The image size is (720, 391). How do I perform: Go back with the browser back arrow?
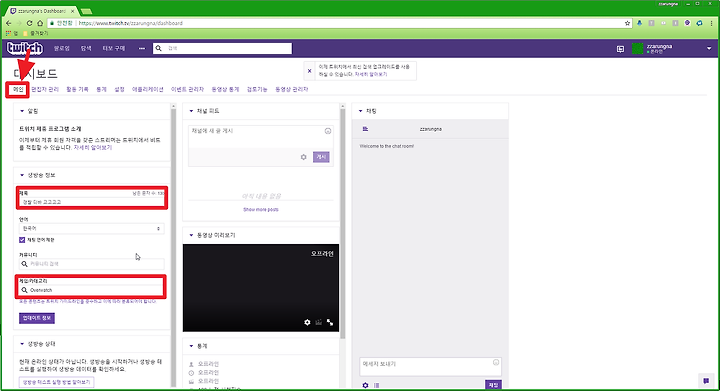9,23
